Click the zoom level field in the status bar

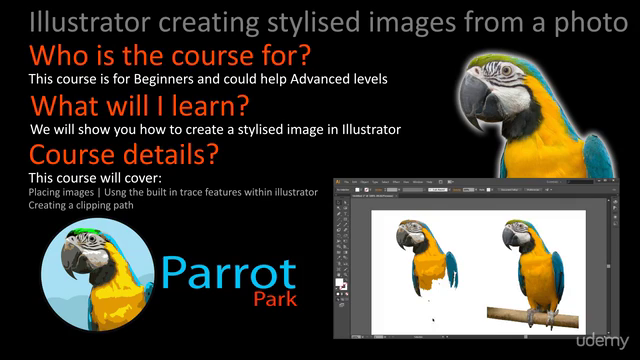tap(357, 337)
